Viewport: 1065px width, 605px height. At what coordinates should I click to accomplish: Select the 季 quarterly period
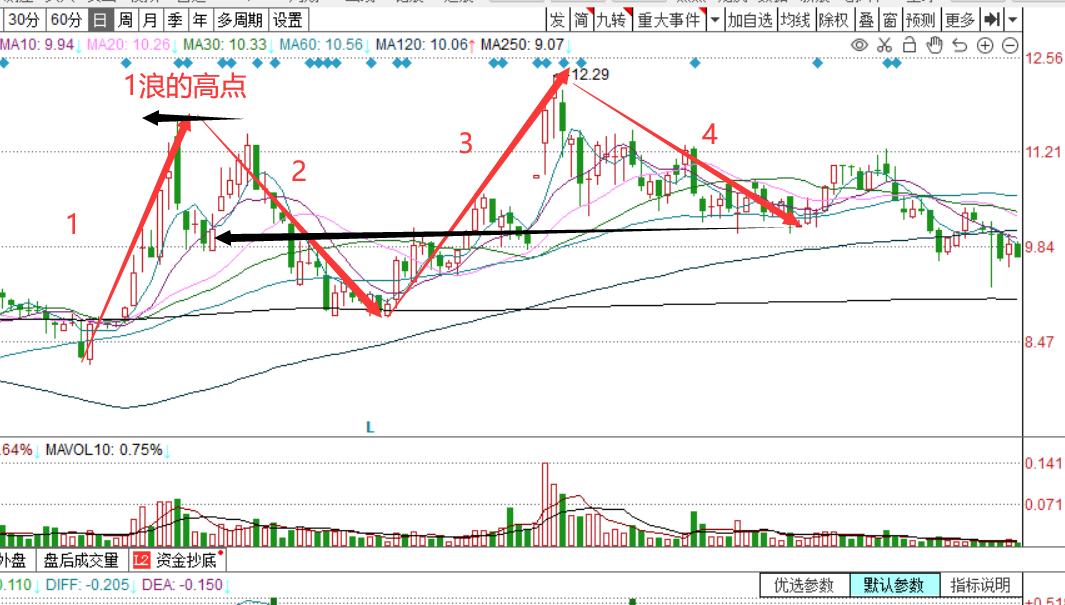click(175, 20)
